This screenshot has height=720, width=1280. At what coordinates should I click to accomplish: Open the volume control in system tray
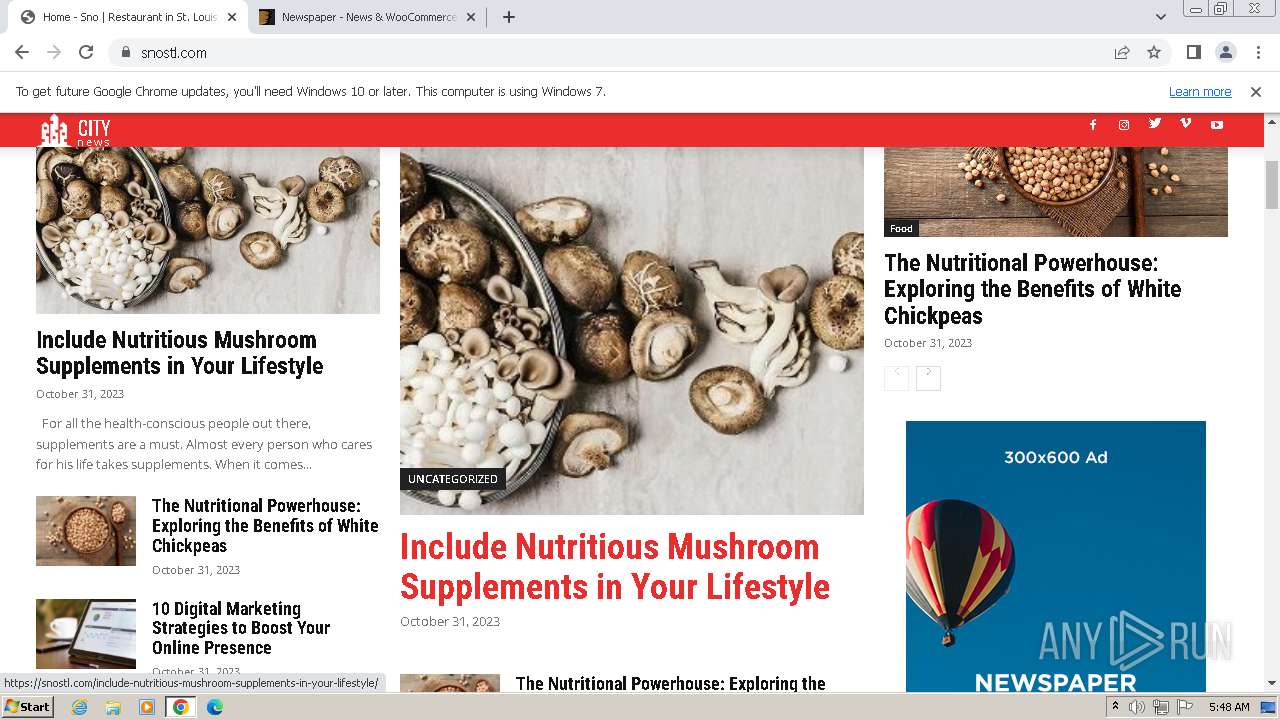1137,707
